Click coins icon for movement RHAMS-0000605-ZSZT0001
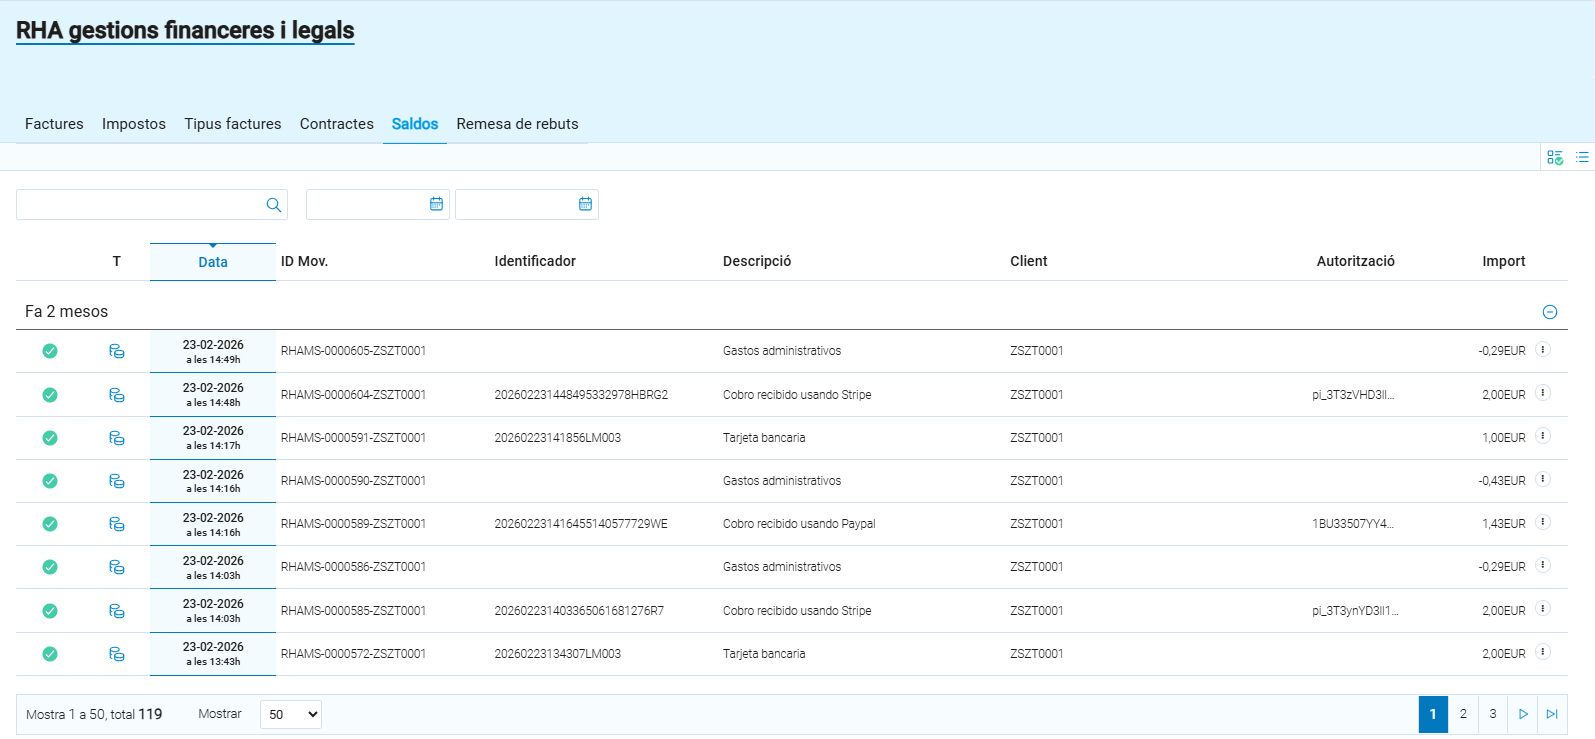The image size is (1595, 739). (117, 351)
